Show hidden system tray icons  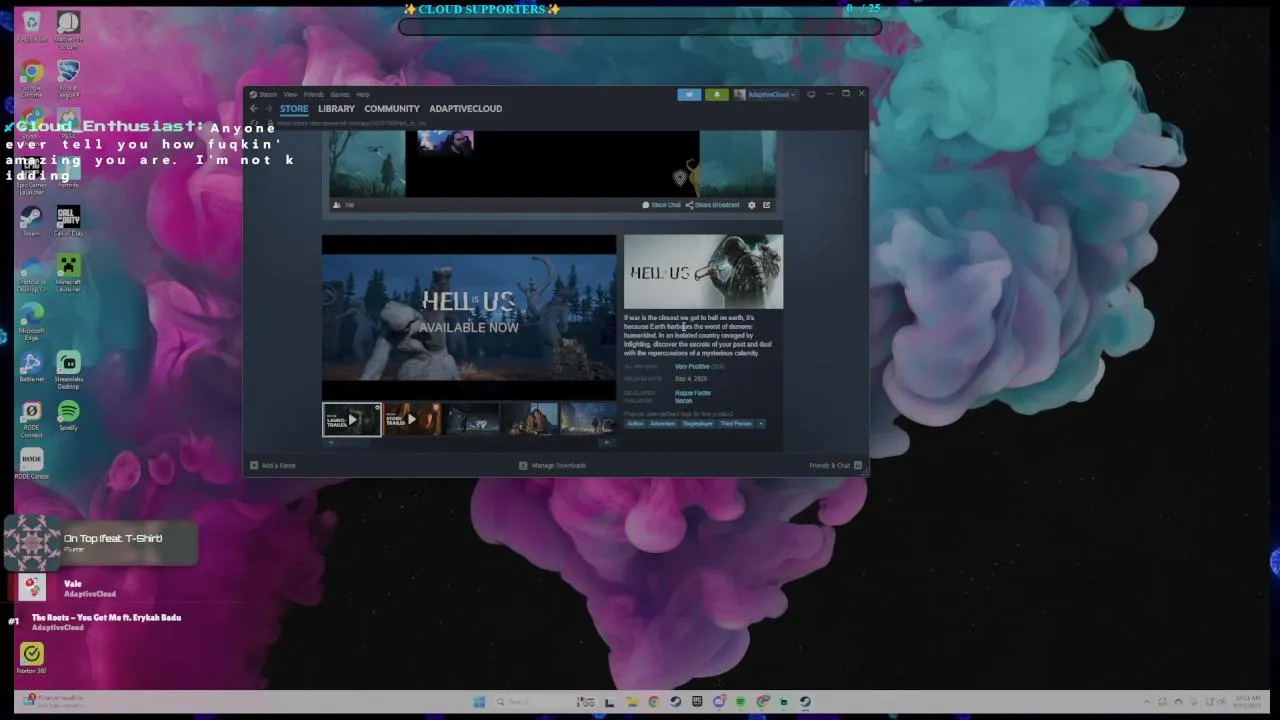click(x=1147, y=701)
